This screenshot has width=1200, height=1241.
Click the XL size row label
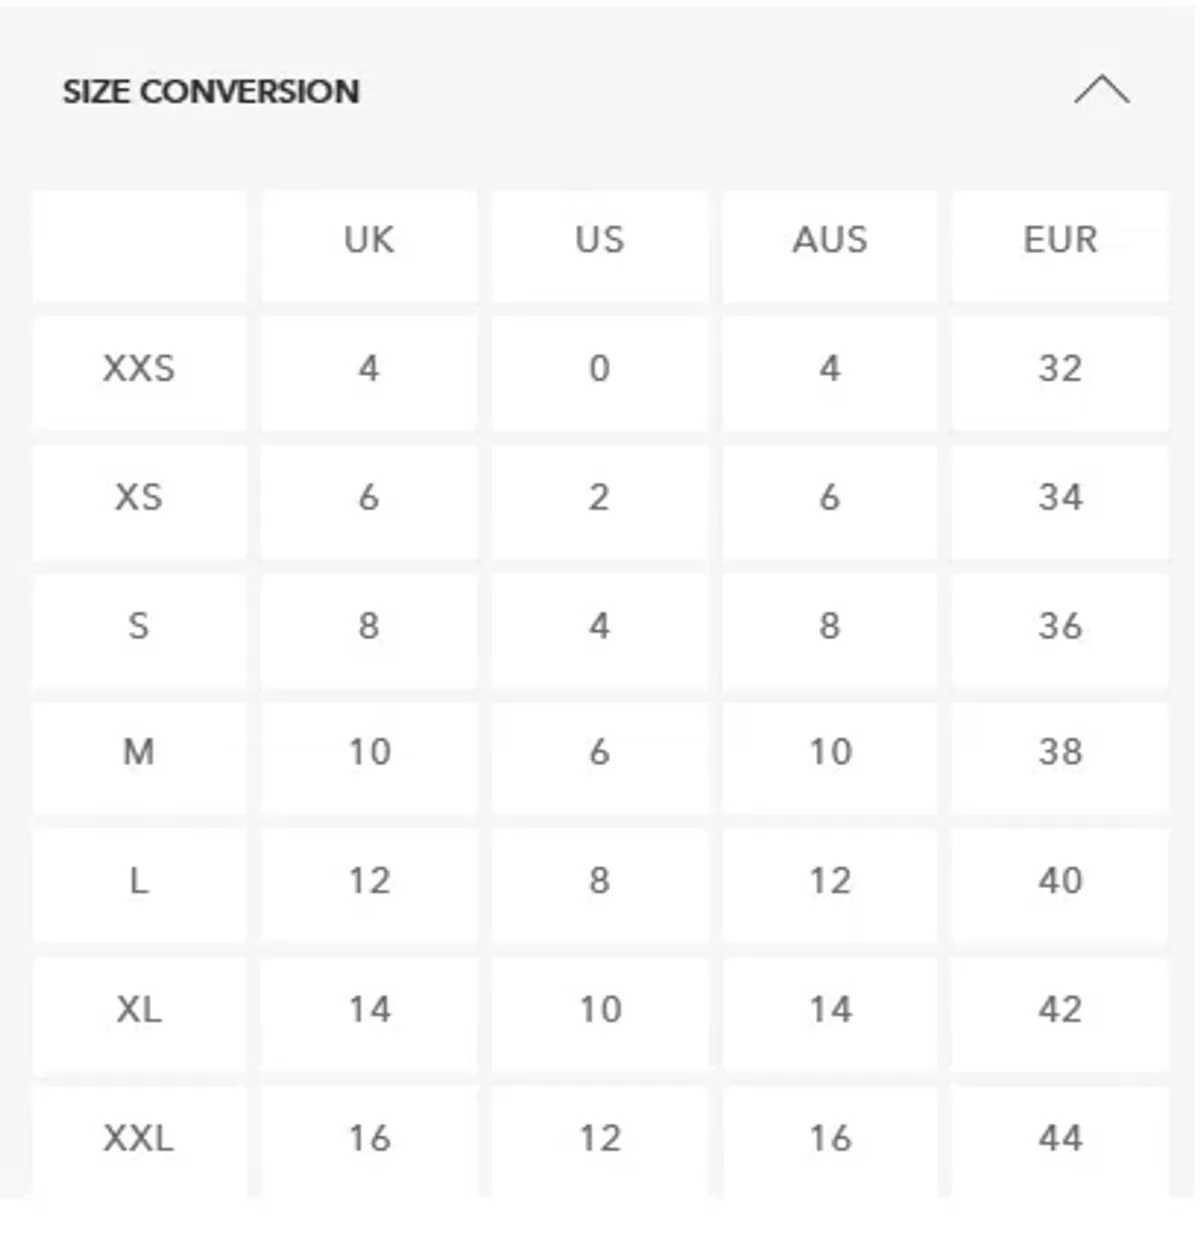click(139, 1009)
